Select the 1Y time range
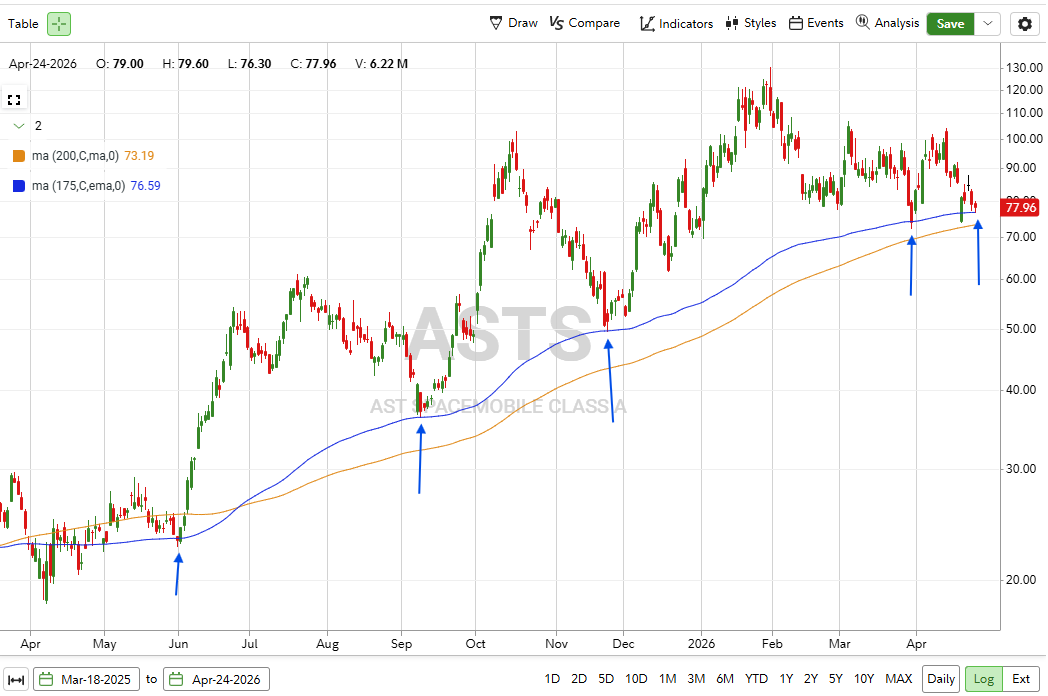The width and height of the screenshot is (1048, 696). pyautogui.click(x=786, y=679)
